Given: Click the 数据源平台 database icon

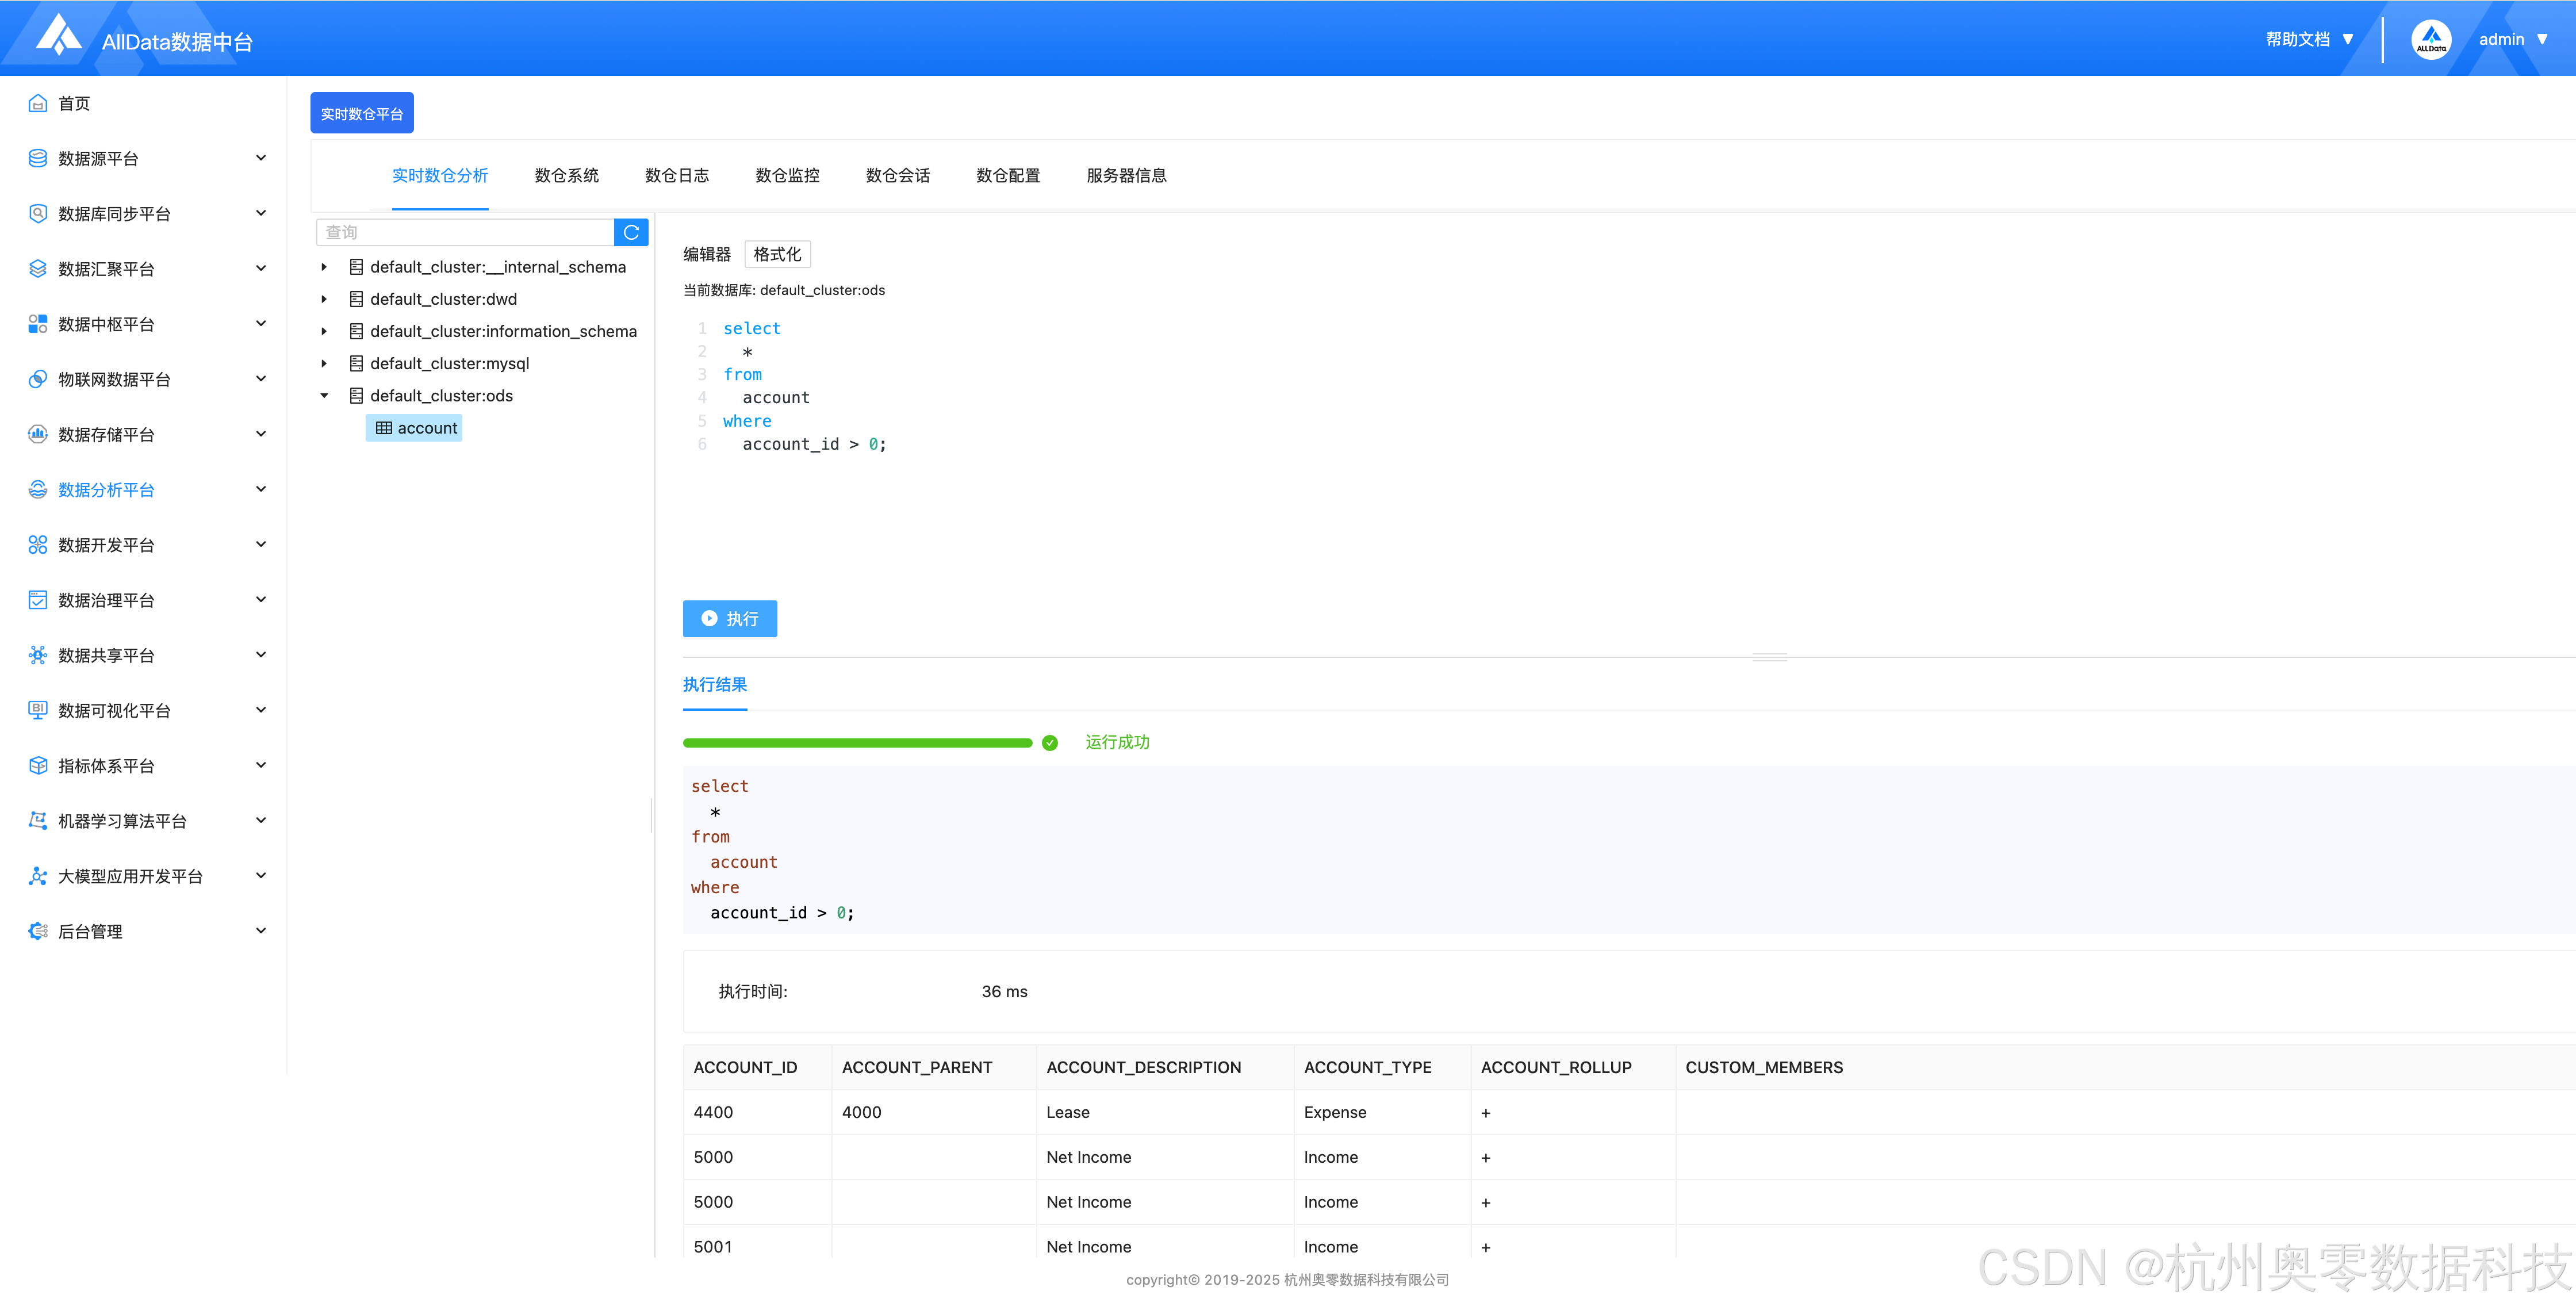Looking at the screenshot, I should [x=38, y=158].
